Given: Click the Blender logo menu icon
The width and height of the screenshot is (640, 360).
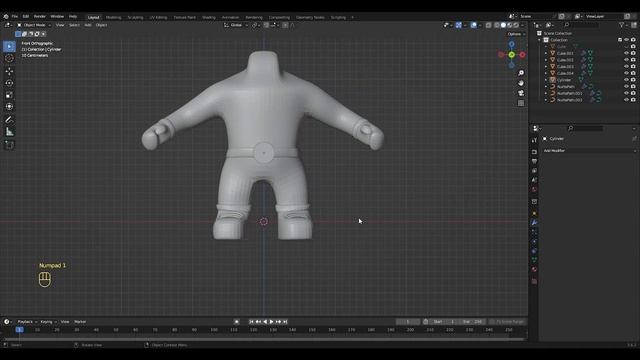Looking at the screenshot, I should point(6,17).
